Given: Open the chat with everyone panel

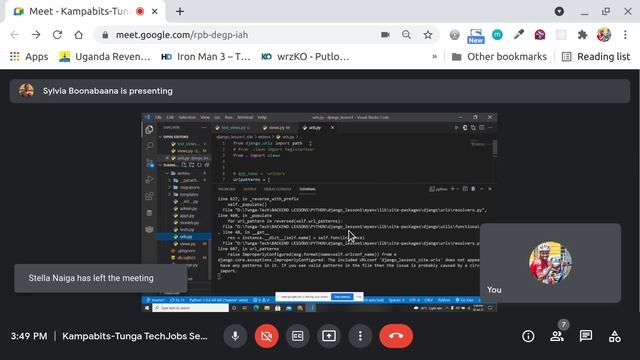Looking at the screenshot, I should coord(586,336).
